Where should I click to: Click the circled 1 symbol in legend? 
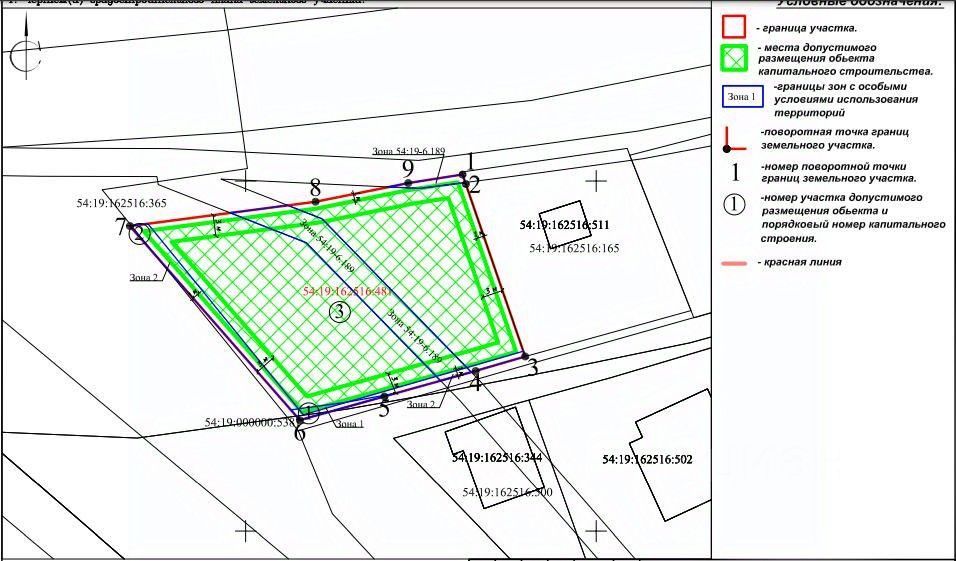734,204
